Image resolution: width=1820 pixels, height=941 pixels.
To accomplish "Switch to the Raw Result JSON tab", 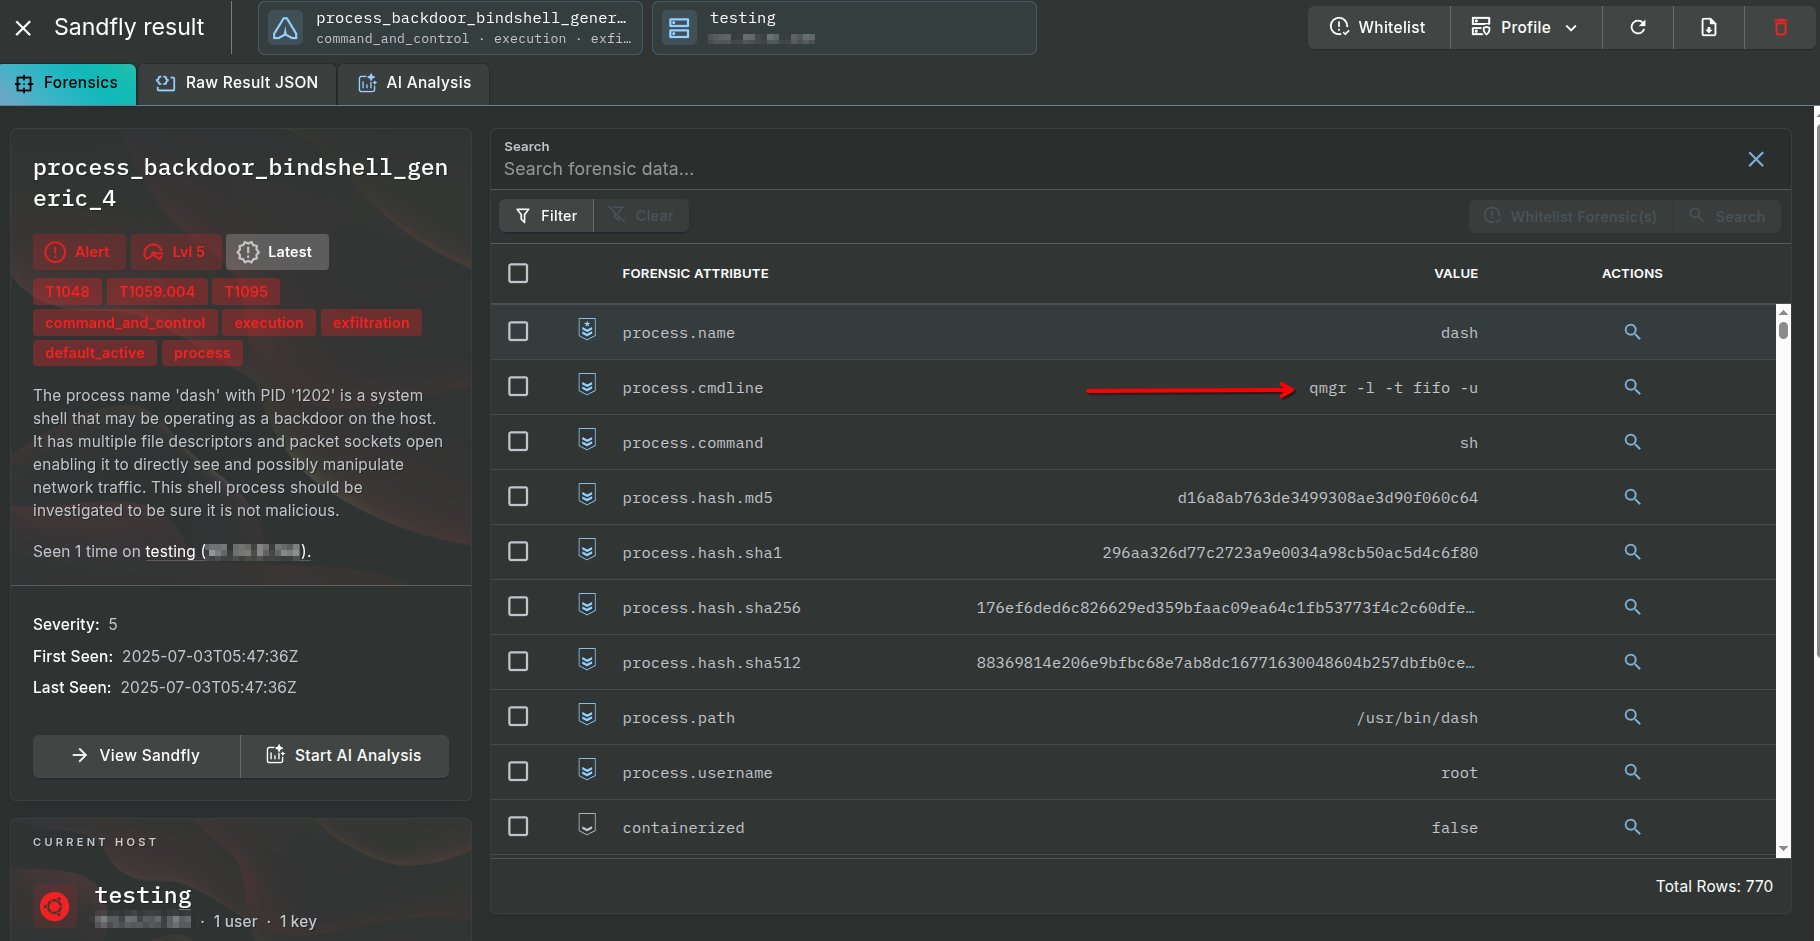I will (237, 83).
